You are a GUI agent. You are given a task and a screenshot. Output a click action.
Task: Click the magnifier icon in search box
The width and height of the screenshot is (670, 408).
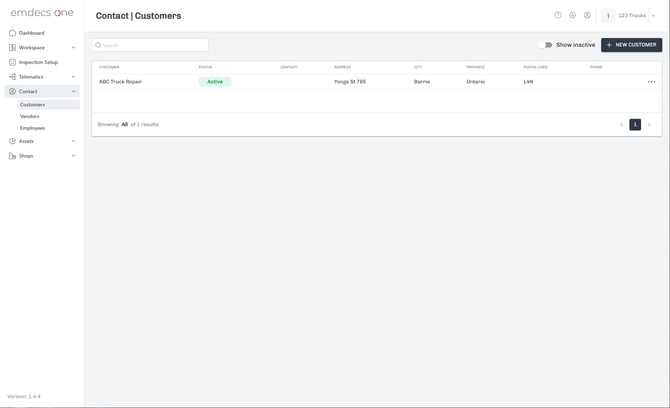click(x=98, y=45)
